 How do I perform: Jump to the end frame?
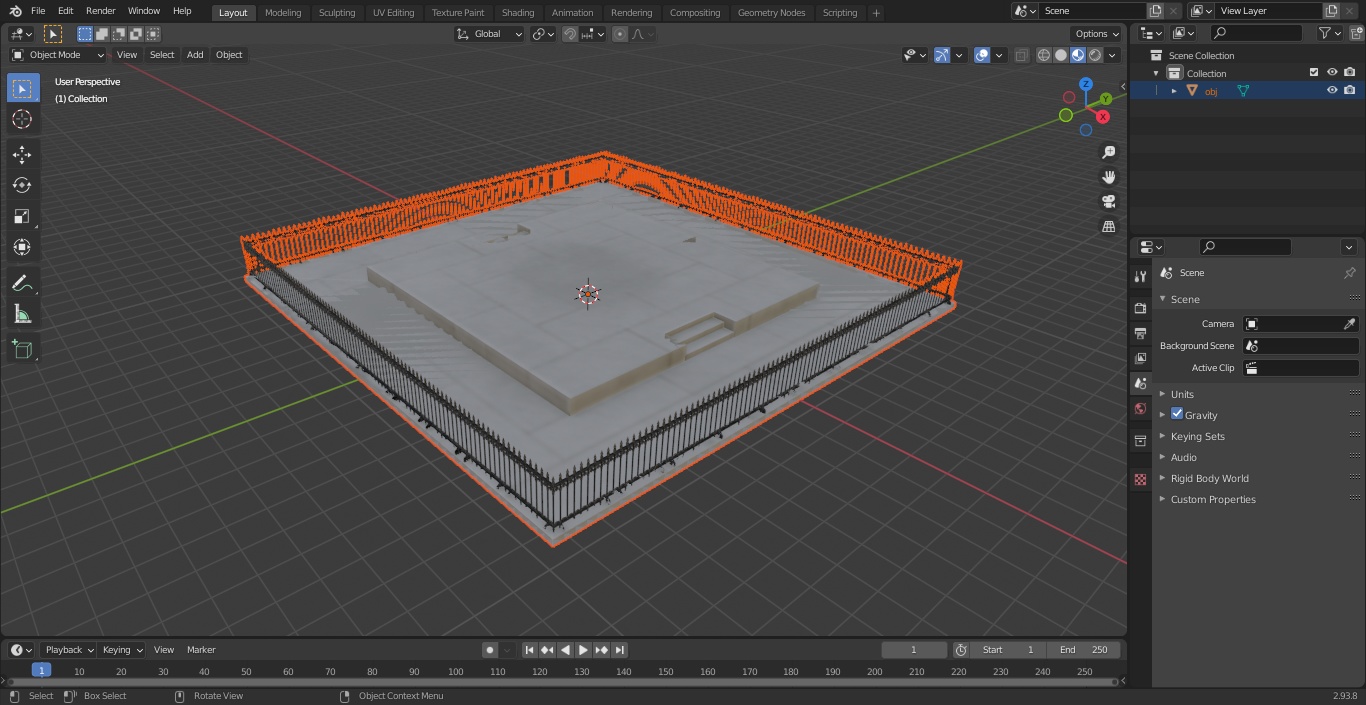tap(619, 650)
